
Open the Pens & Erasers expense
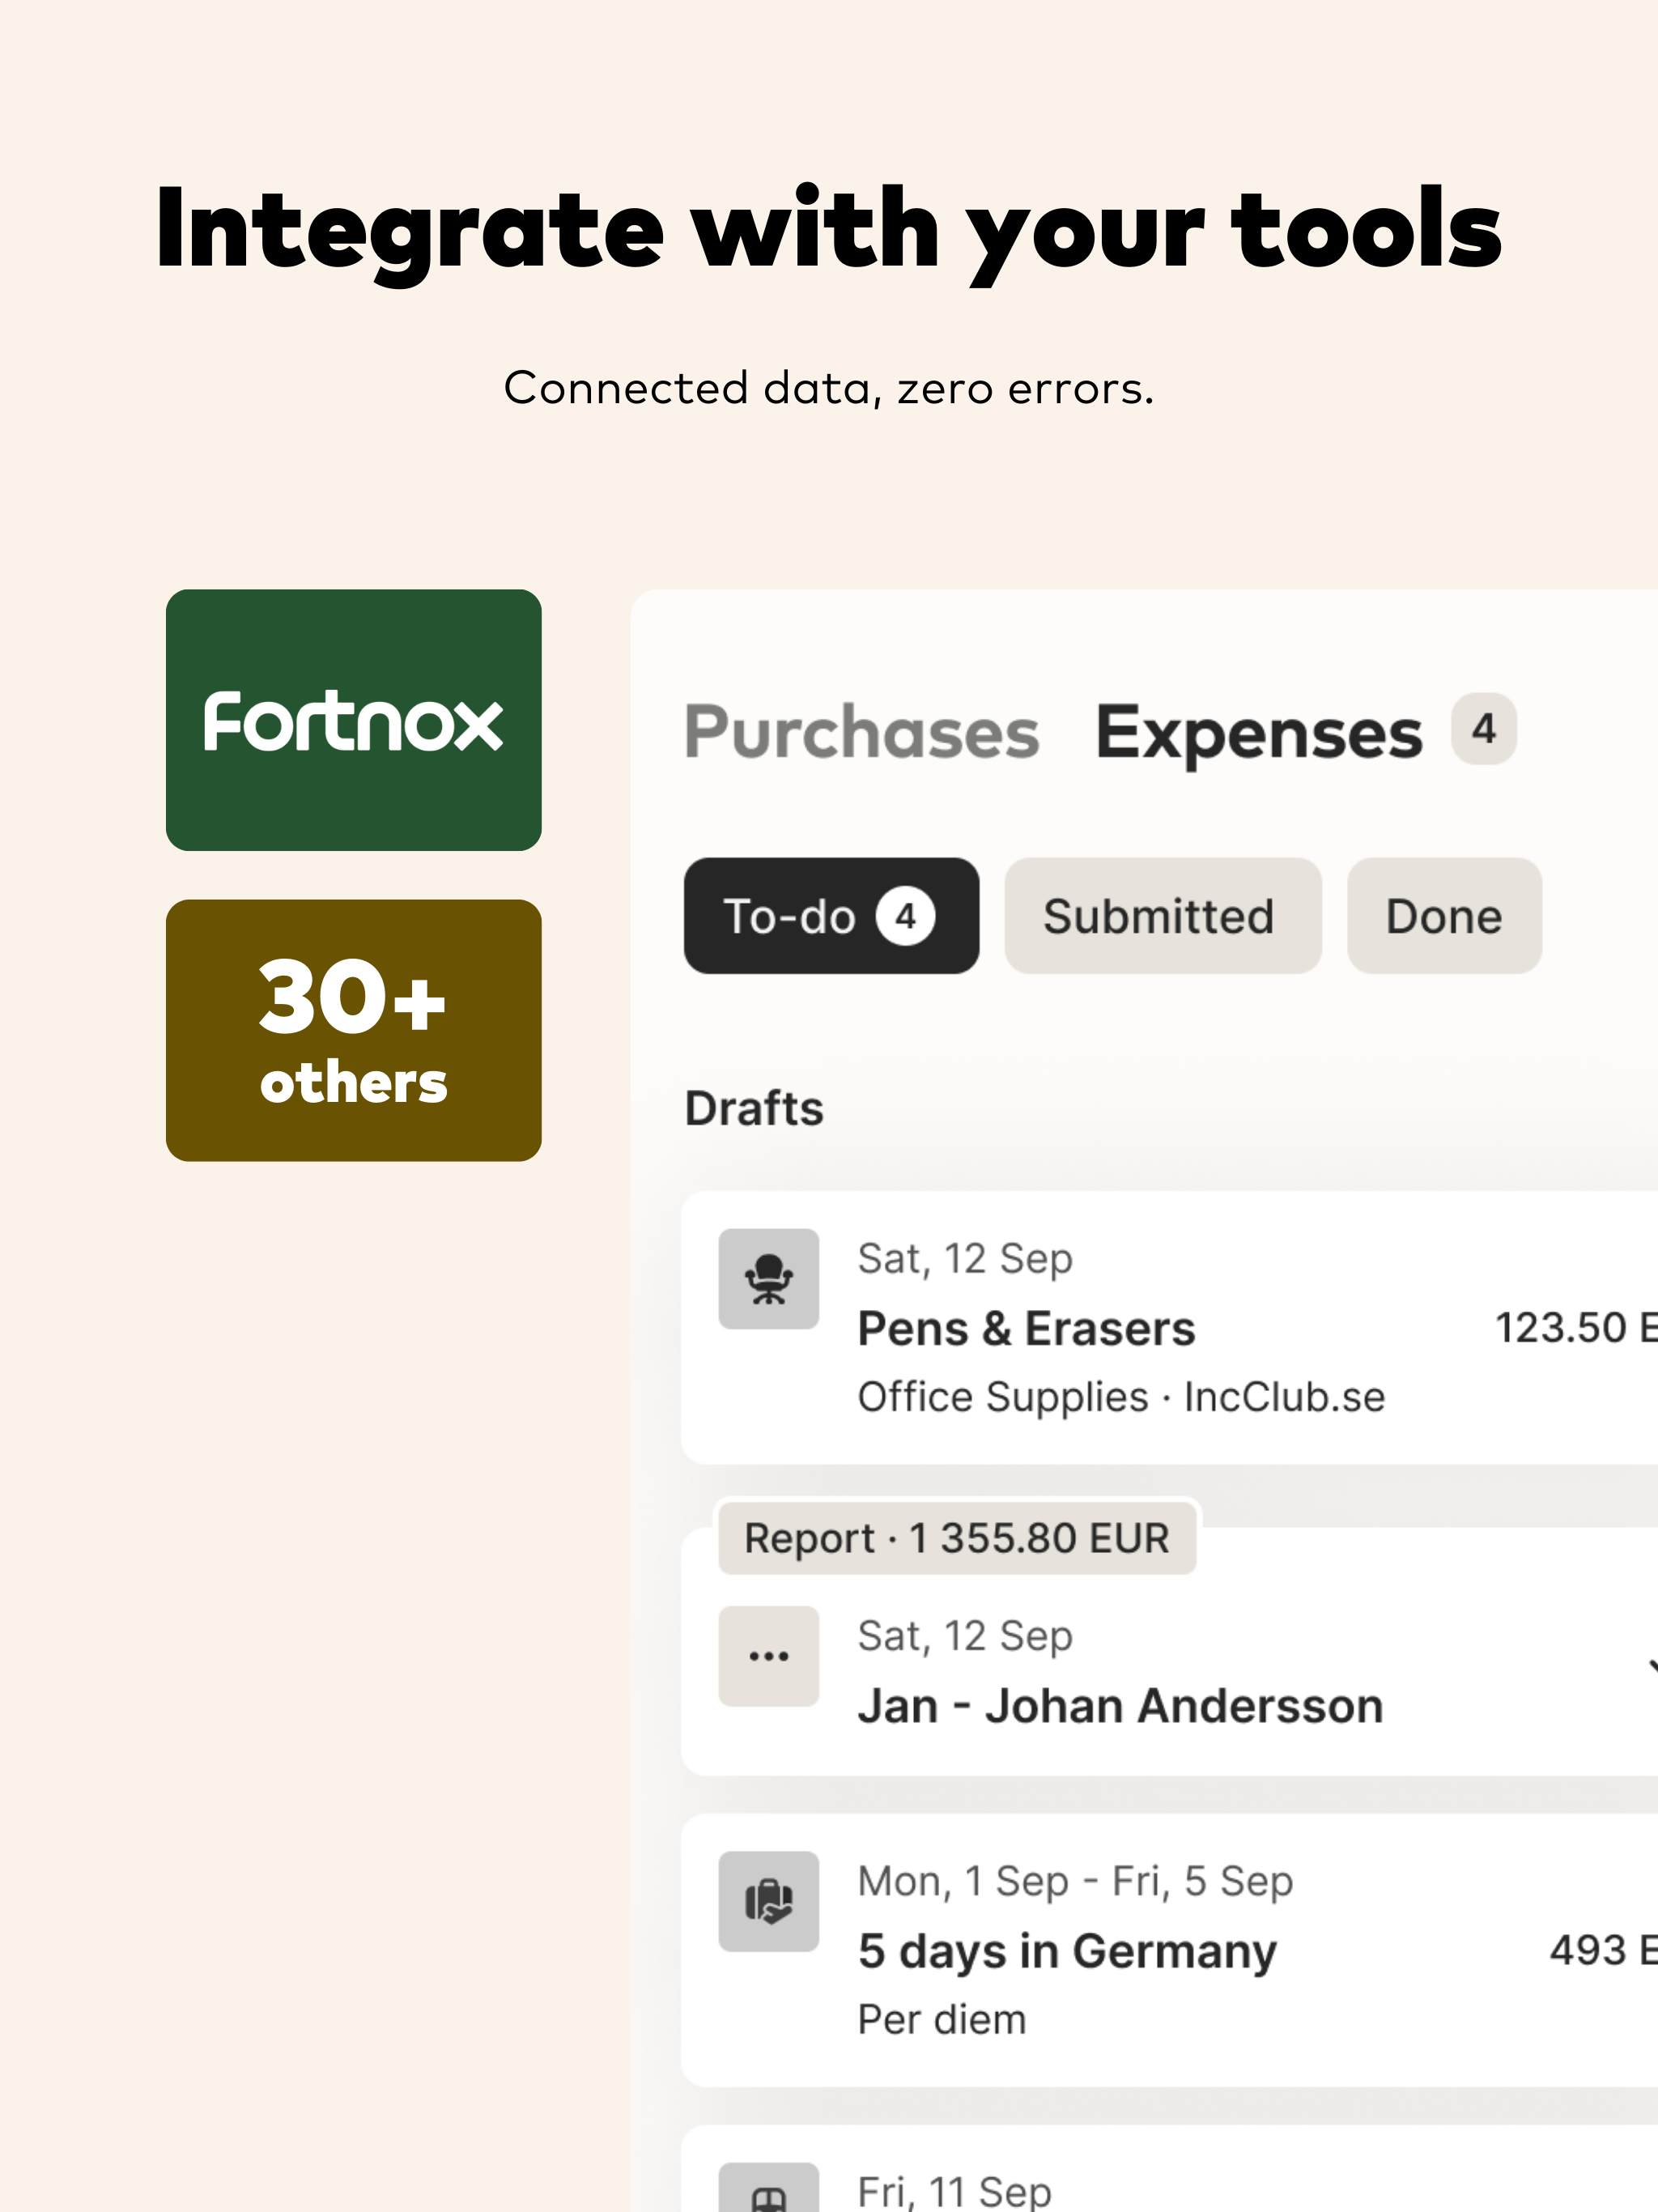pos(1026,1329)
